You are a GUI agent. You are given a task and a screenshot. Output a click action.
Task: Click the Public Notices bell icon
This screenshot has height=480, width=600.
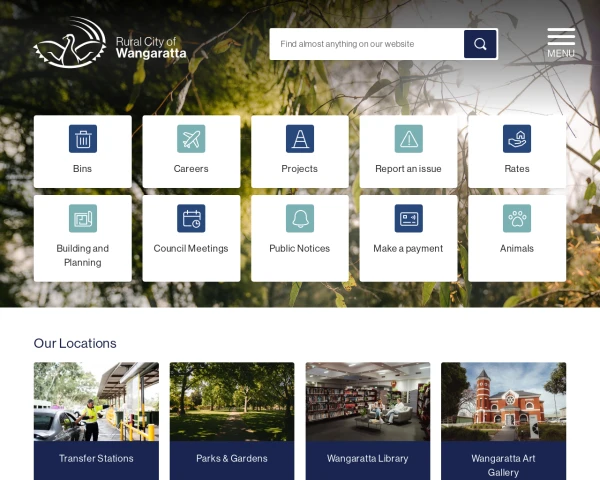[300, 218]
